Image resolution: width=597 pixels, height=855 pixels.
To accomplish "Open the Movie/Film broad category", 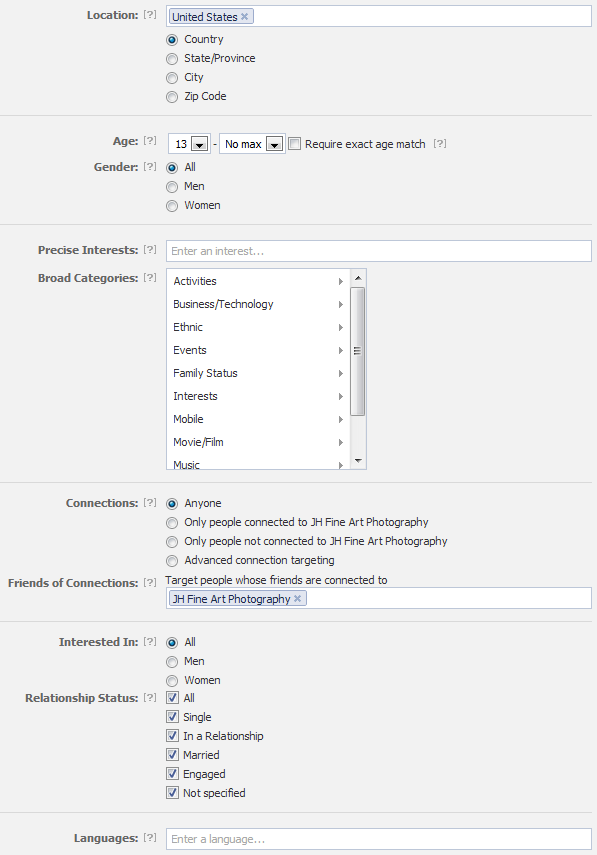I will pyautogui.click(x=258, y=442).
